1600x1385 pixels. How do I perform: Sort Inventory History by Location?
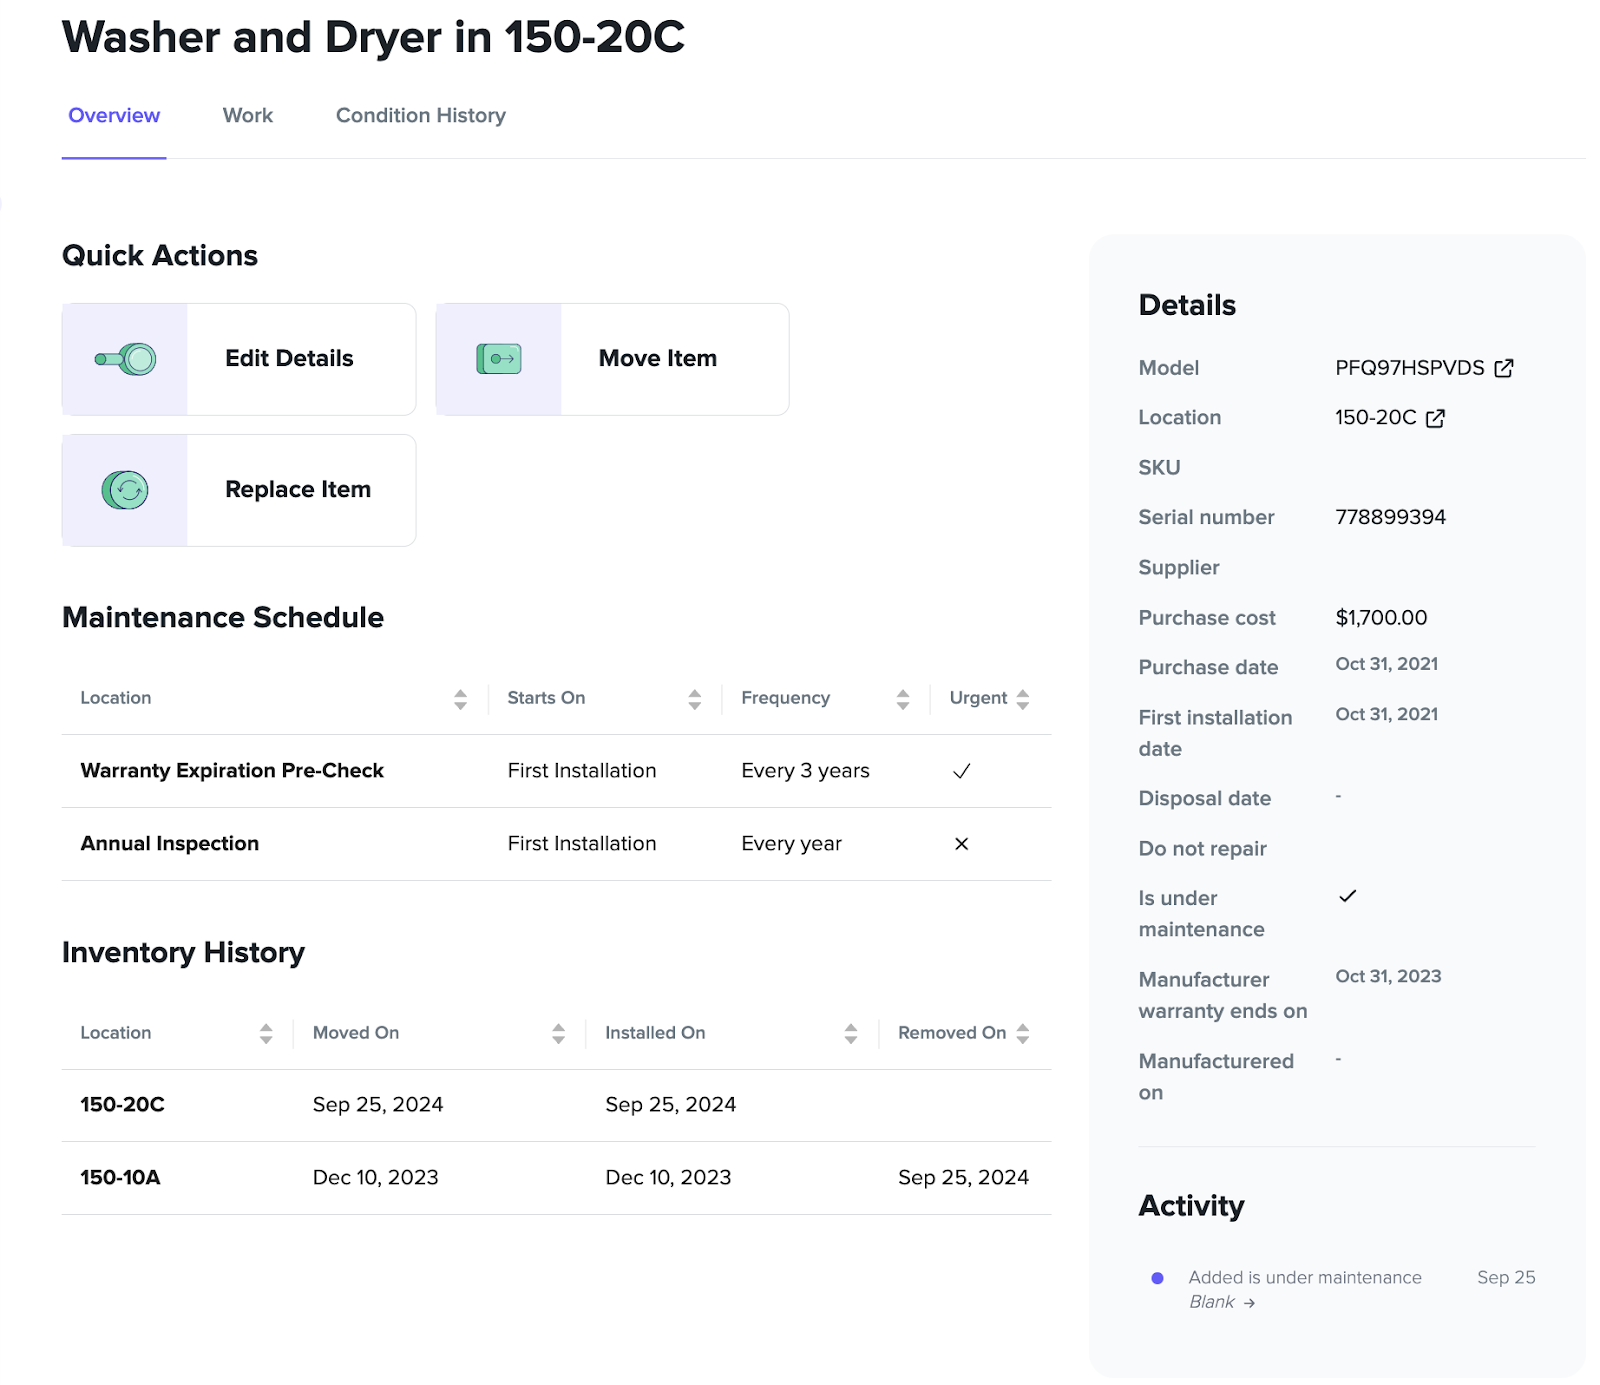[265, 1034]
